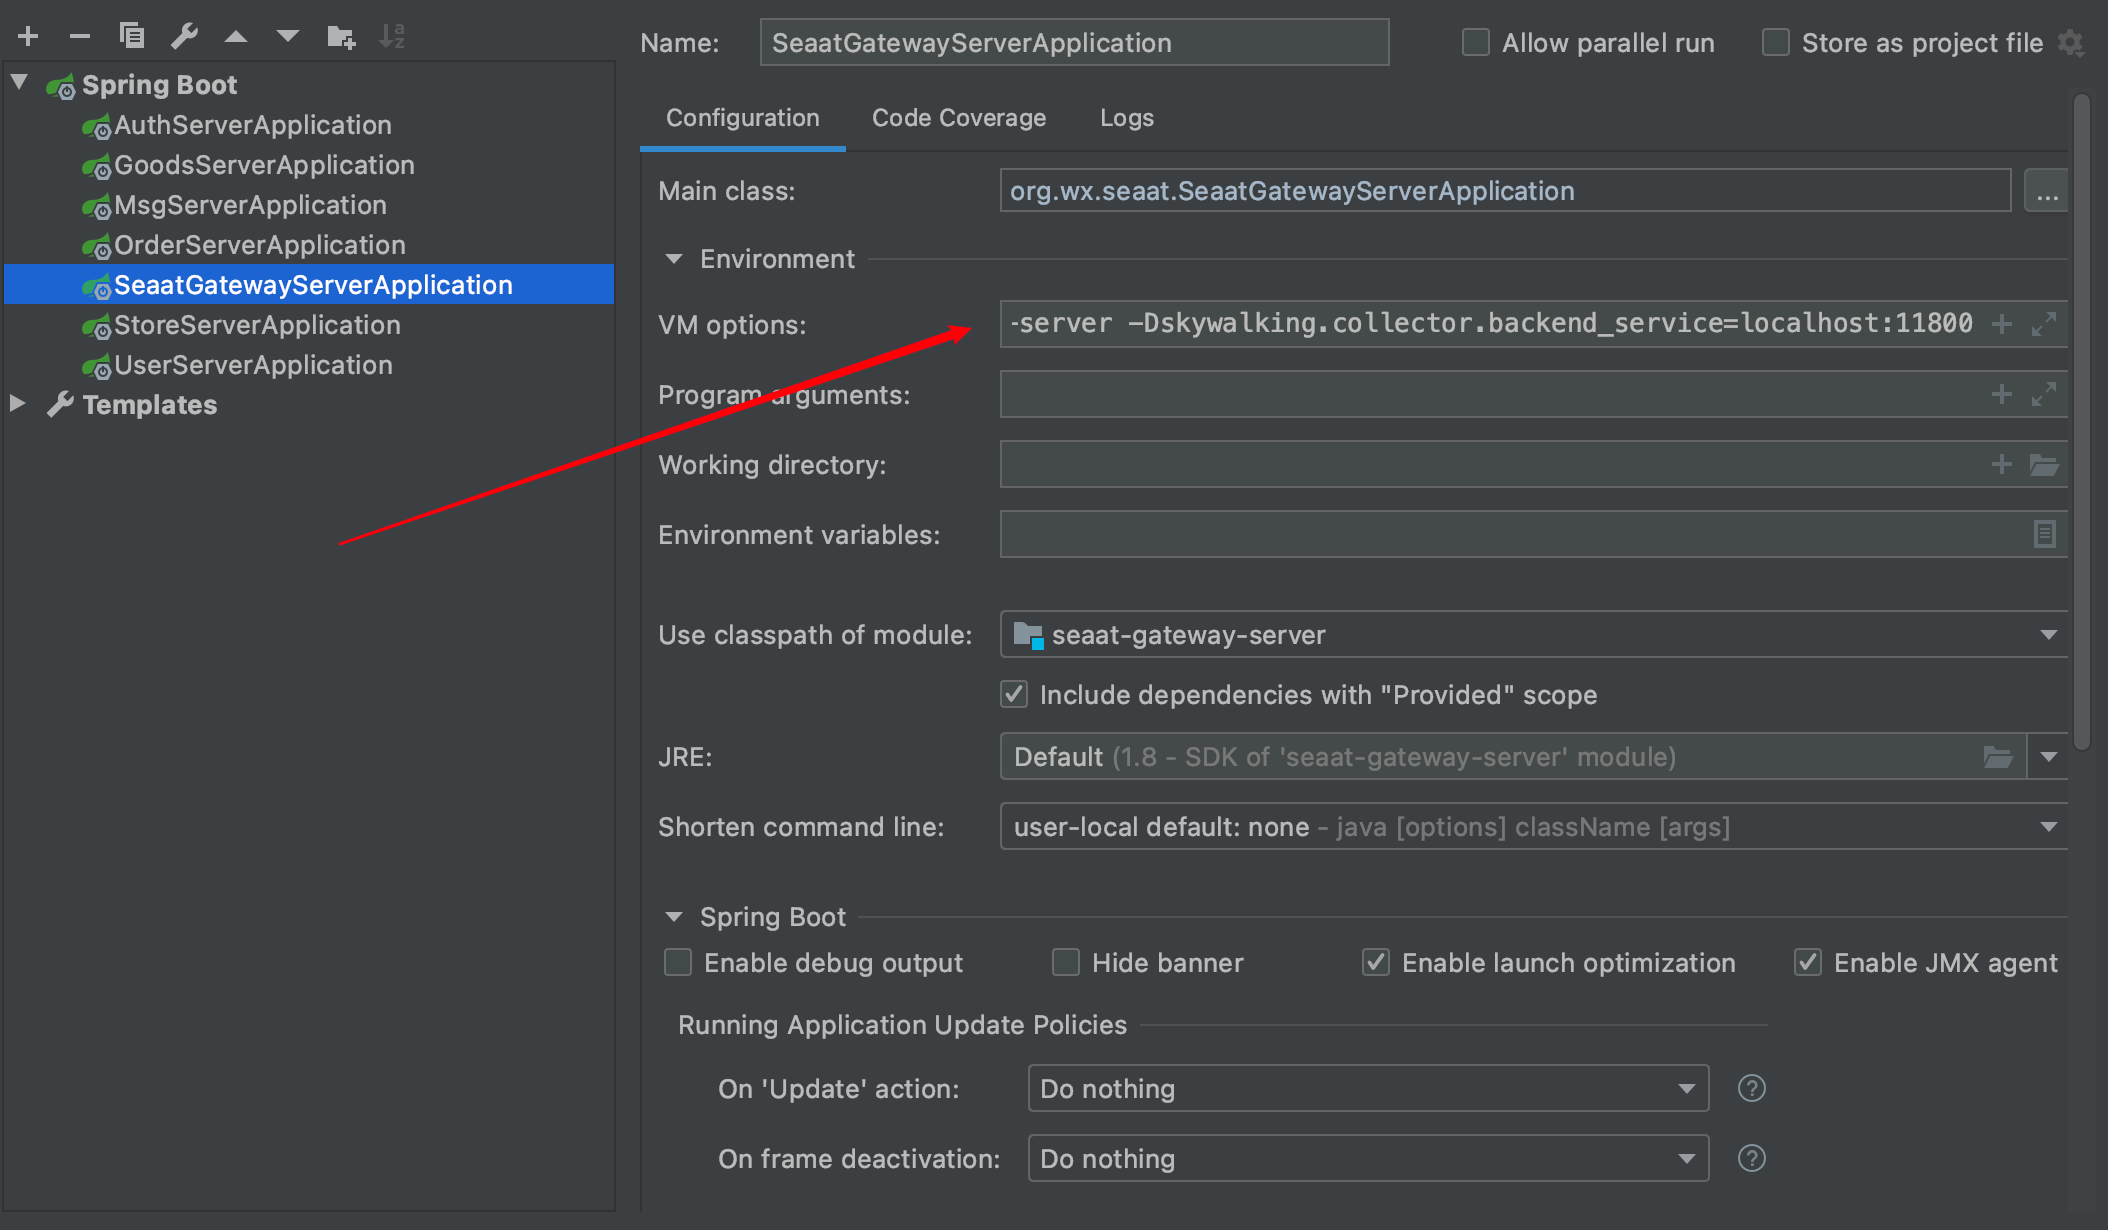2108x1230 pixels.
Task: Enable Allow parallel run
Action: pyautogui.click(x=1476, y=43)
